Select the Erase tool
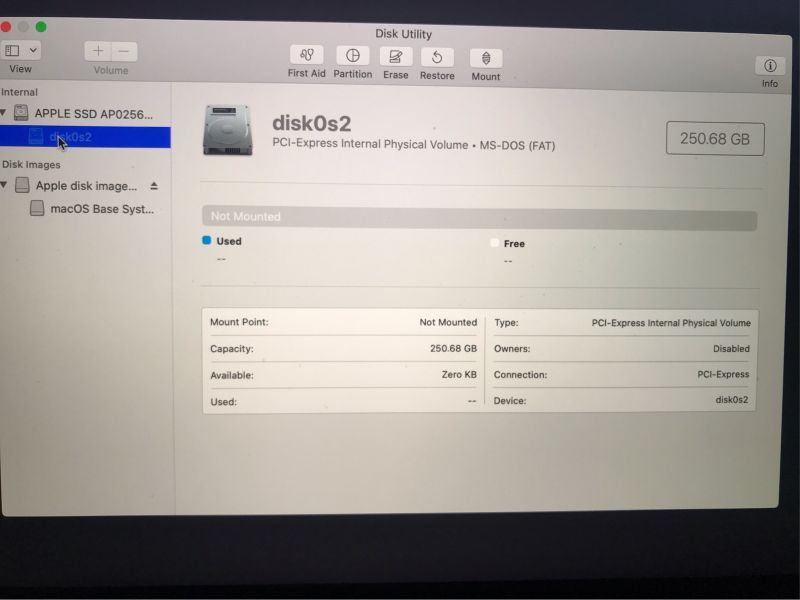The width and height of the screenshot is (800, 600). coord(396,57)
